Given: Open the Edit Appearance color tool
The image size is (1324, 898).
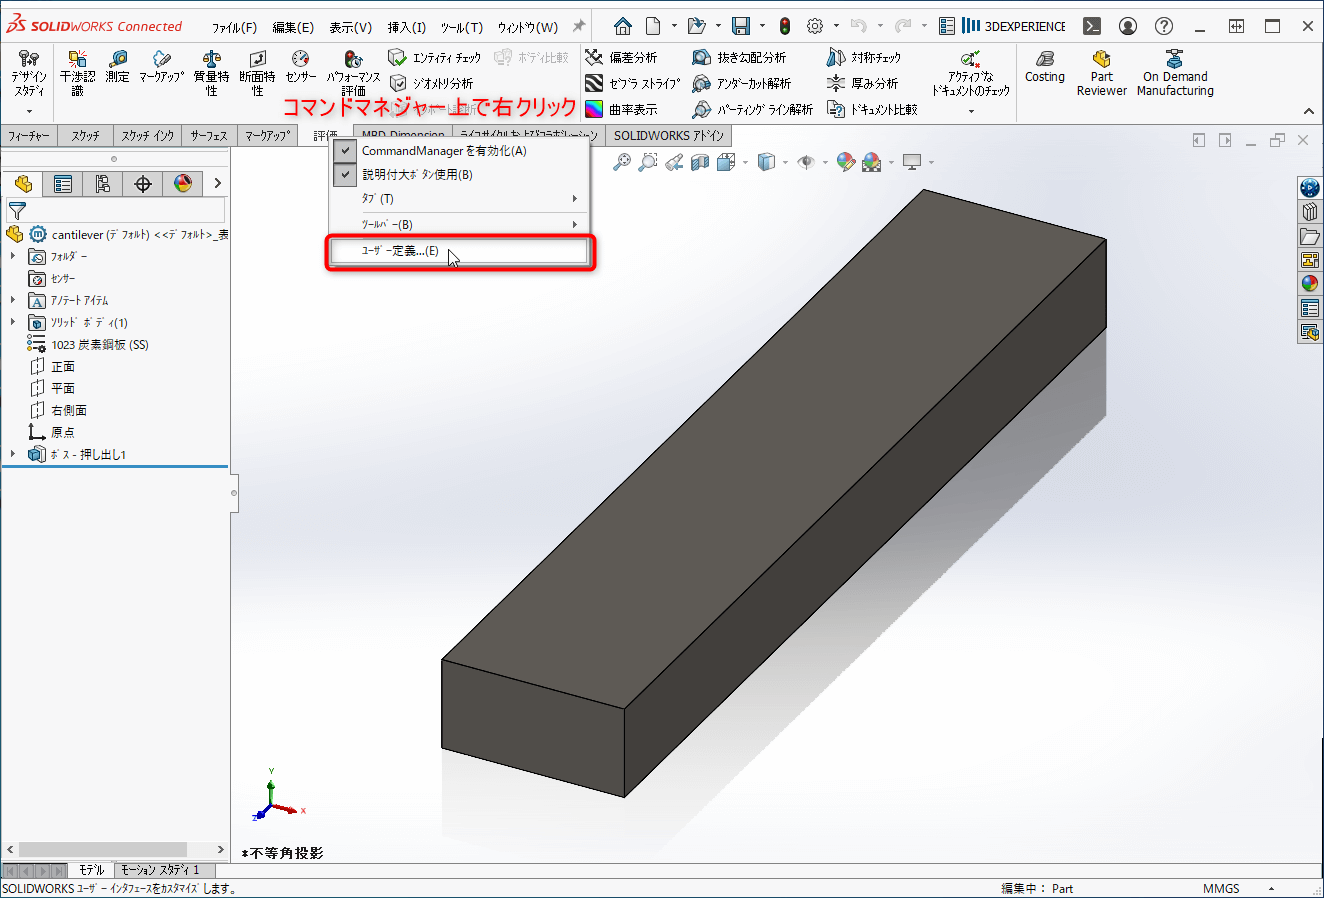Looking at the screenshot, I should 845,161.
